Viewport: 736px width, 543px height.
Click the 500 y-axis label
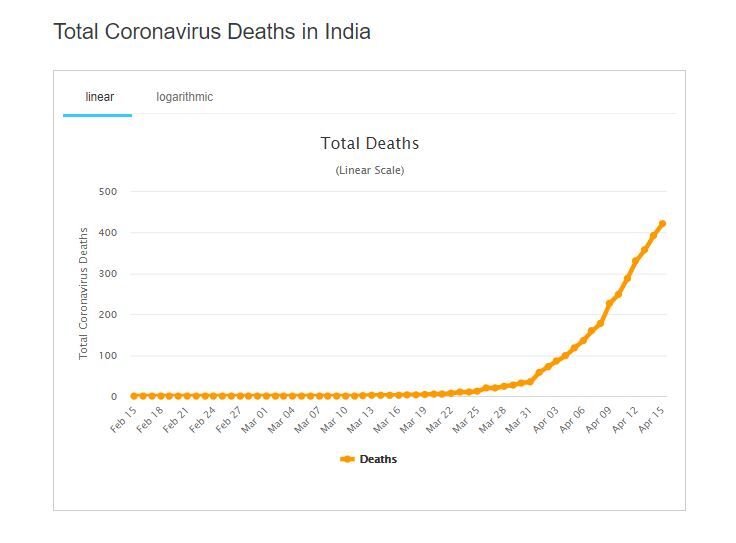(107, 191)
